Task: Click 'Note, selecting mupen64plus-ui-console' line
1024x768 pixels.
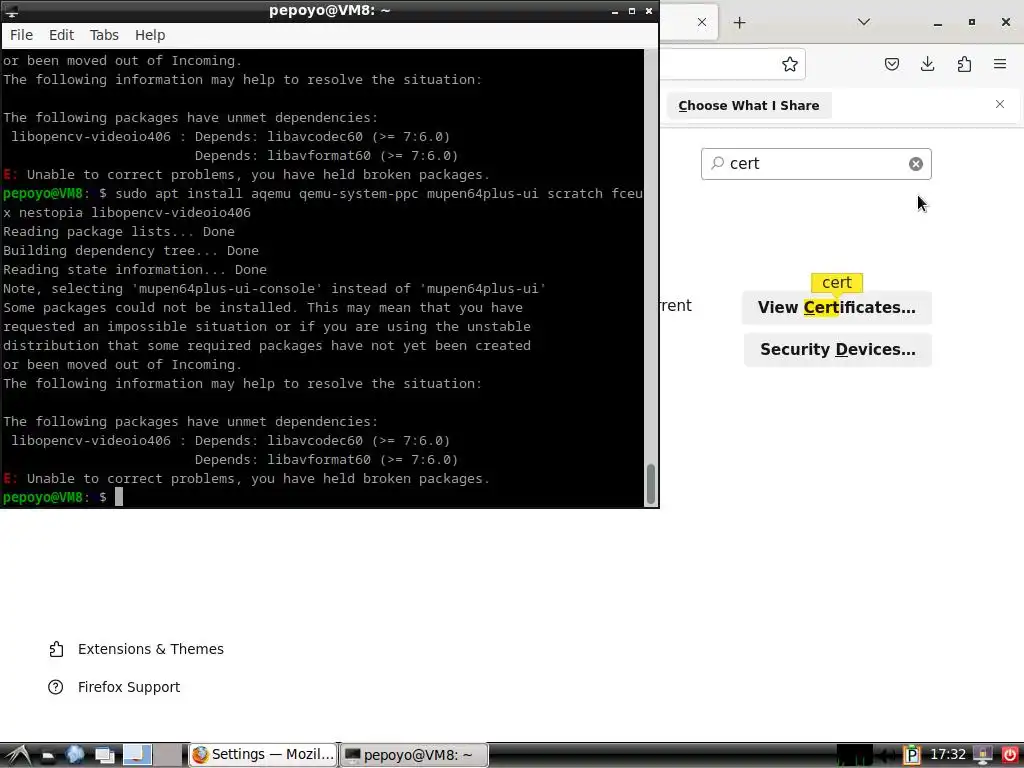Action: [x=274, y=289]
